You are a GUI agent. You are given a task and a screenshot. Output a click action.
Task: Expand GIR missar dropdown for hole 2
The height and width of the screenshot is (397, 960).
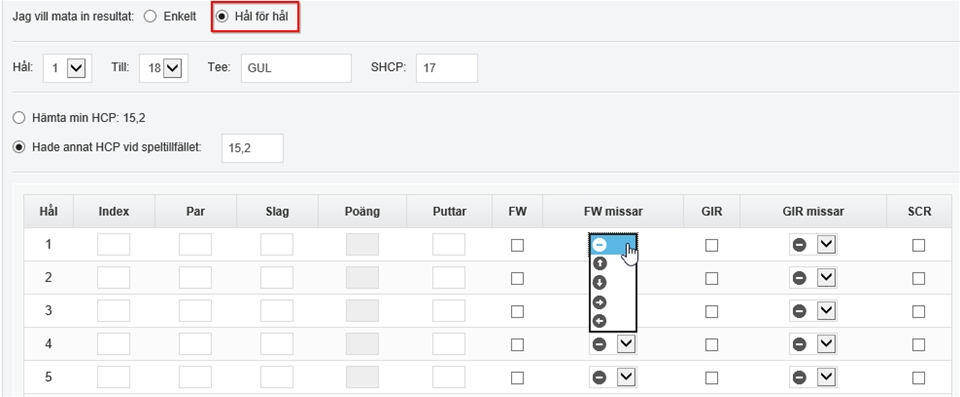coord(827,278)
